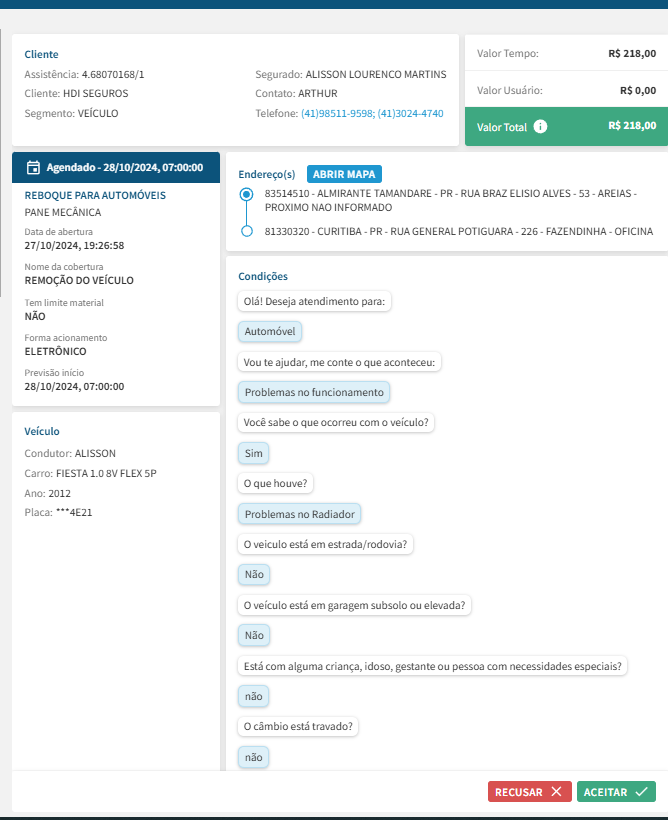Click the info icon next to Valor Total

540,126
